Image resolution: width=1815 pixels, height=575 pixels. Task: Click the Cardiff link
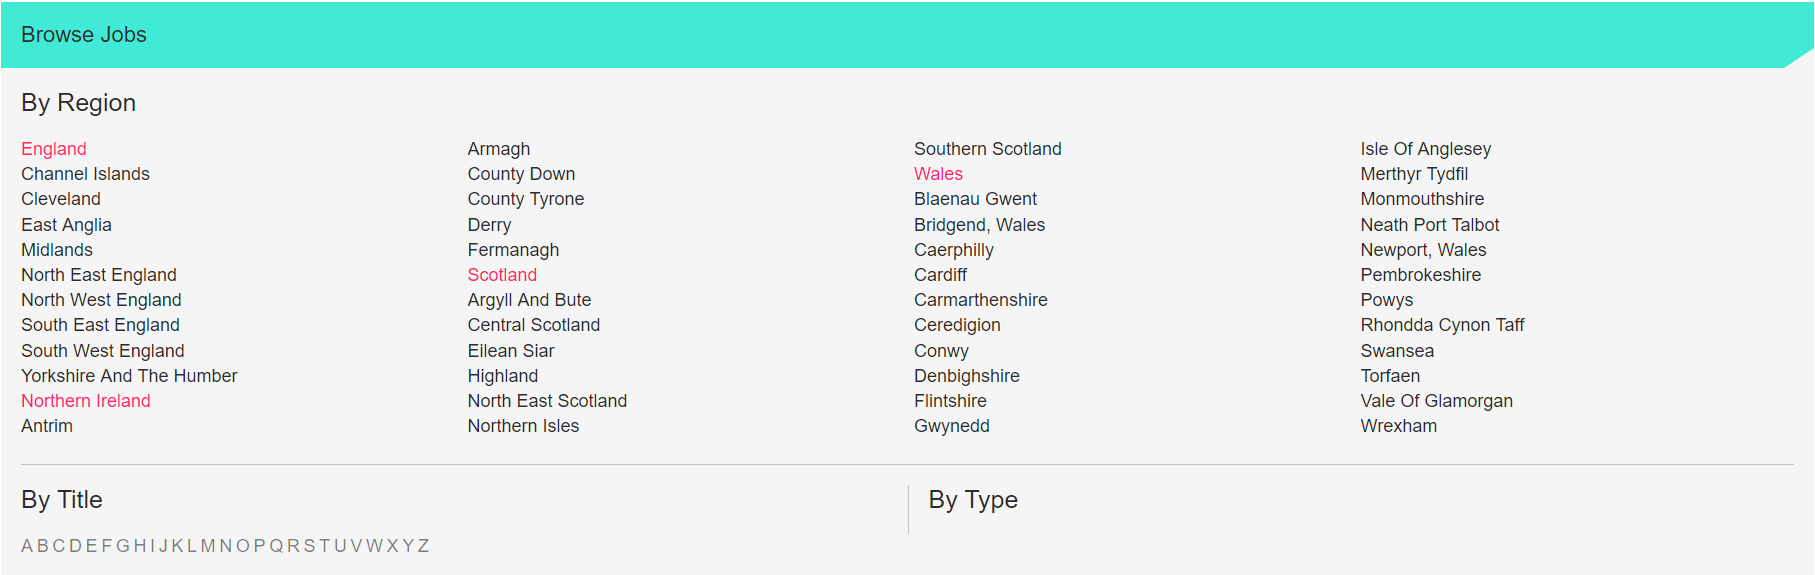(x=941, y=275)
